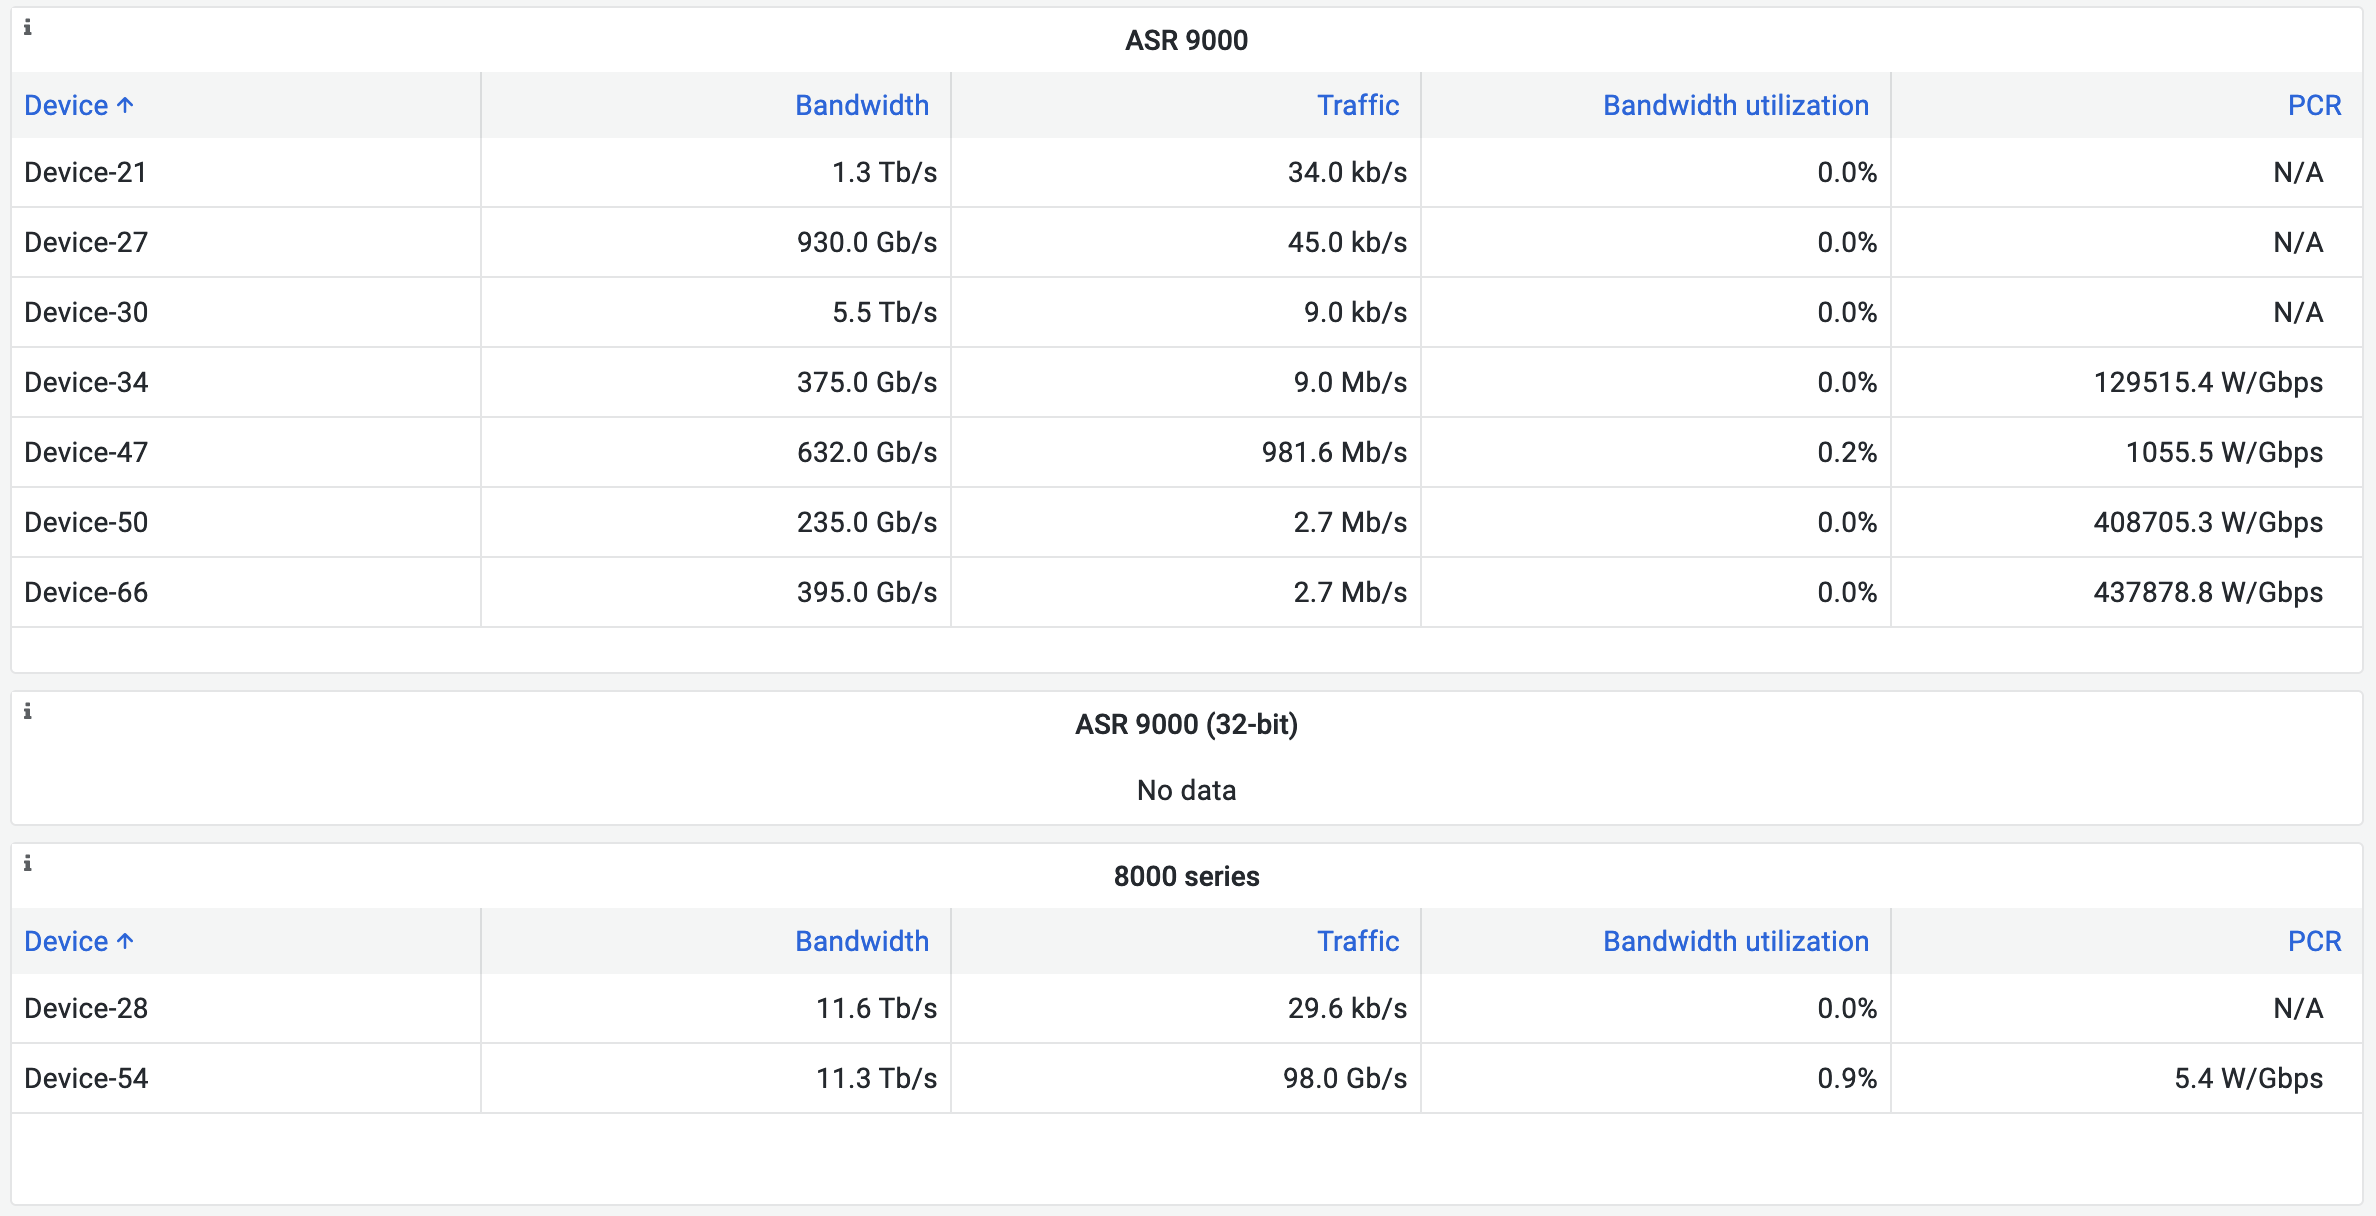Sort 8000 series table by Traffic
Viewport: 2376px width, 1216px height.
[1357, 941]
